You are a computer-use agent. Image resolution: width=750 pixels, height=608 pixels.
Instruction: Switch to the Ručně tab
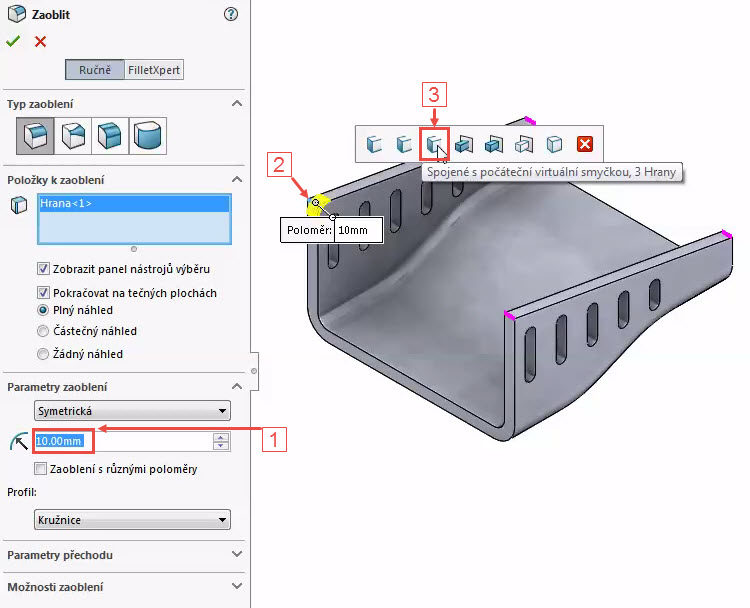click(95, 70)
